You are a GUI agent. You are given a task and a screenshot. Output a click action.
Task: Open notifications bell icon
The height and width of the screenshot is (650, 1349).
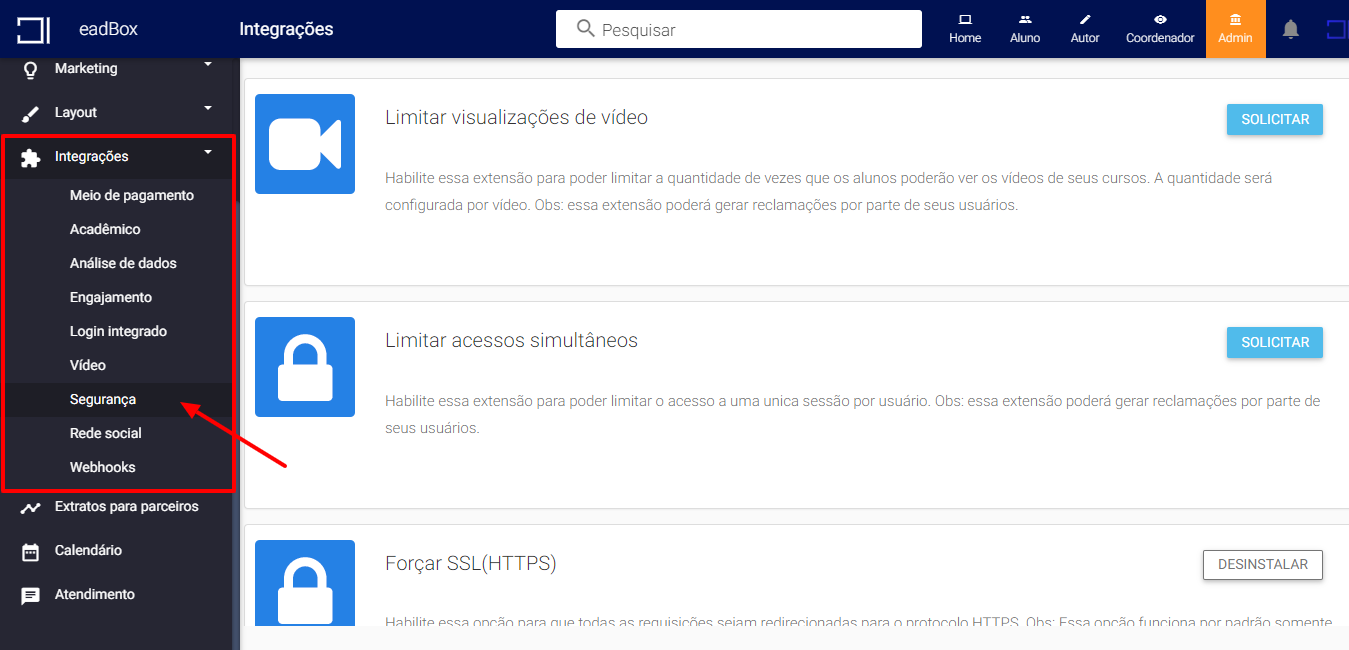click(1291, 29)
